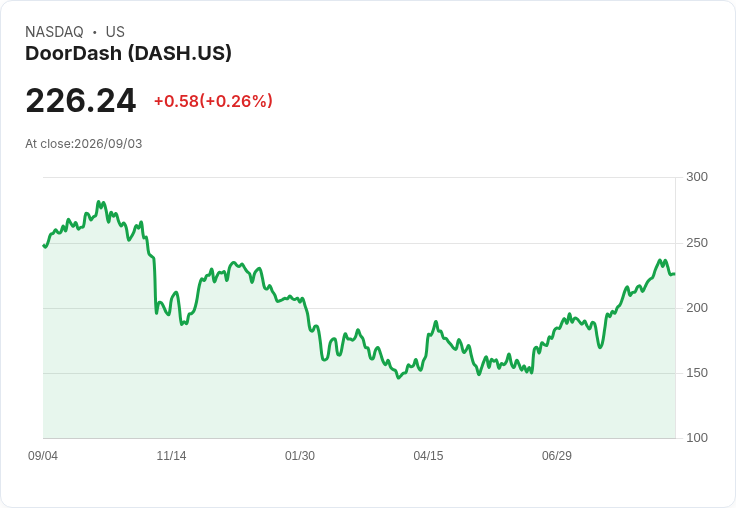The height and width of the screenshot is (508, 736).
Task: Select the 100 y-axis label
Action: [x=697, y=438]
